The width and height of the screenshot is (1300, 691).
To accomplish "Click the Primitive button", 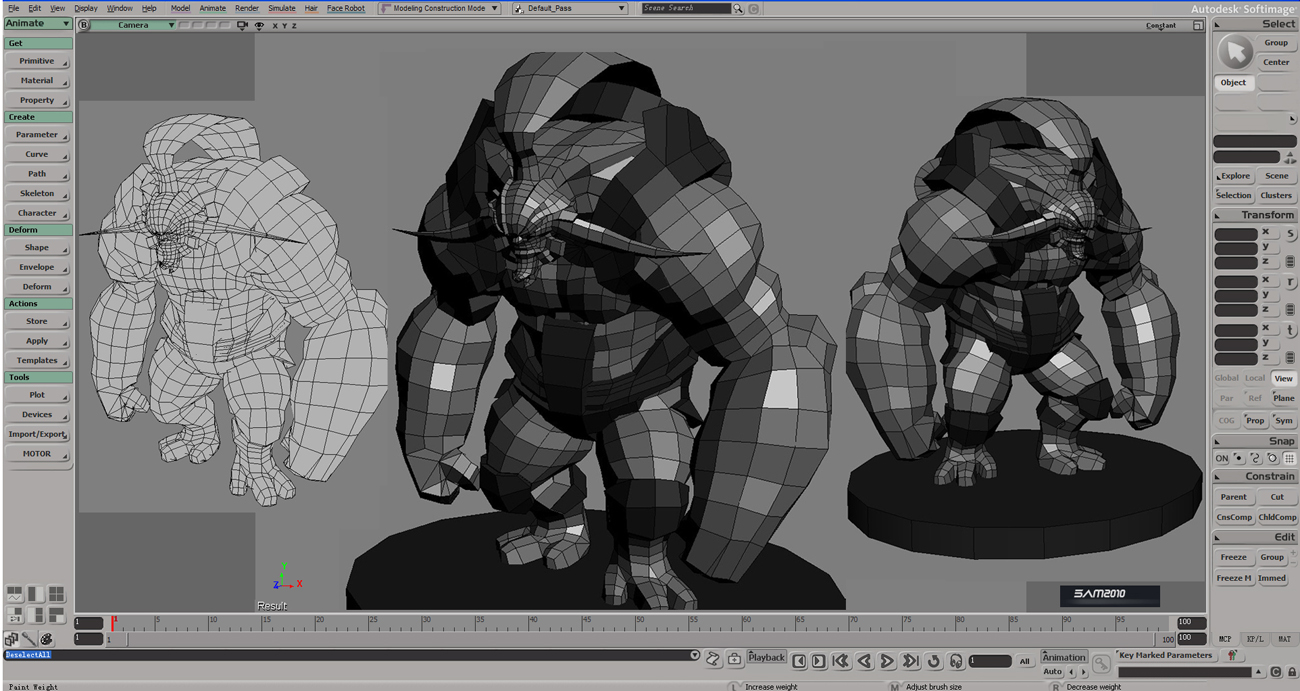I will [37, 61].
